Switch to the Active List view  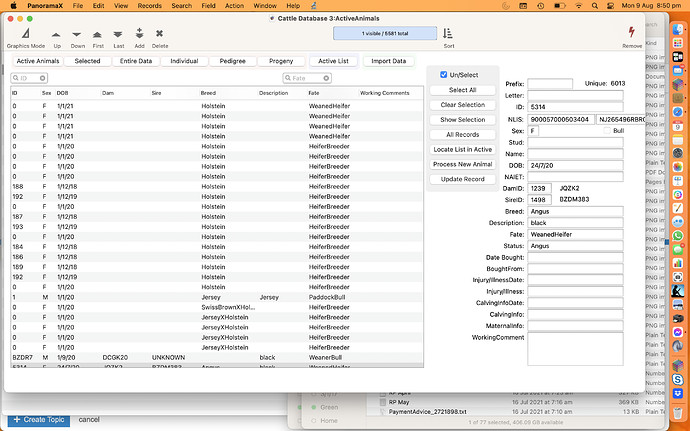pyautogui.click(x=334, y=61)
